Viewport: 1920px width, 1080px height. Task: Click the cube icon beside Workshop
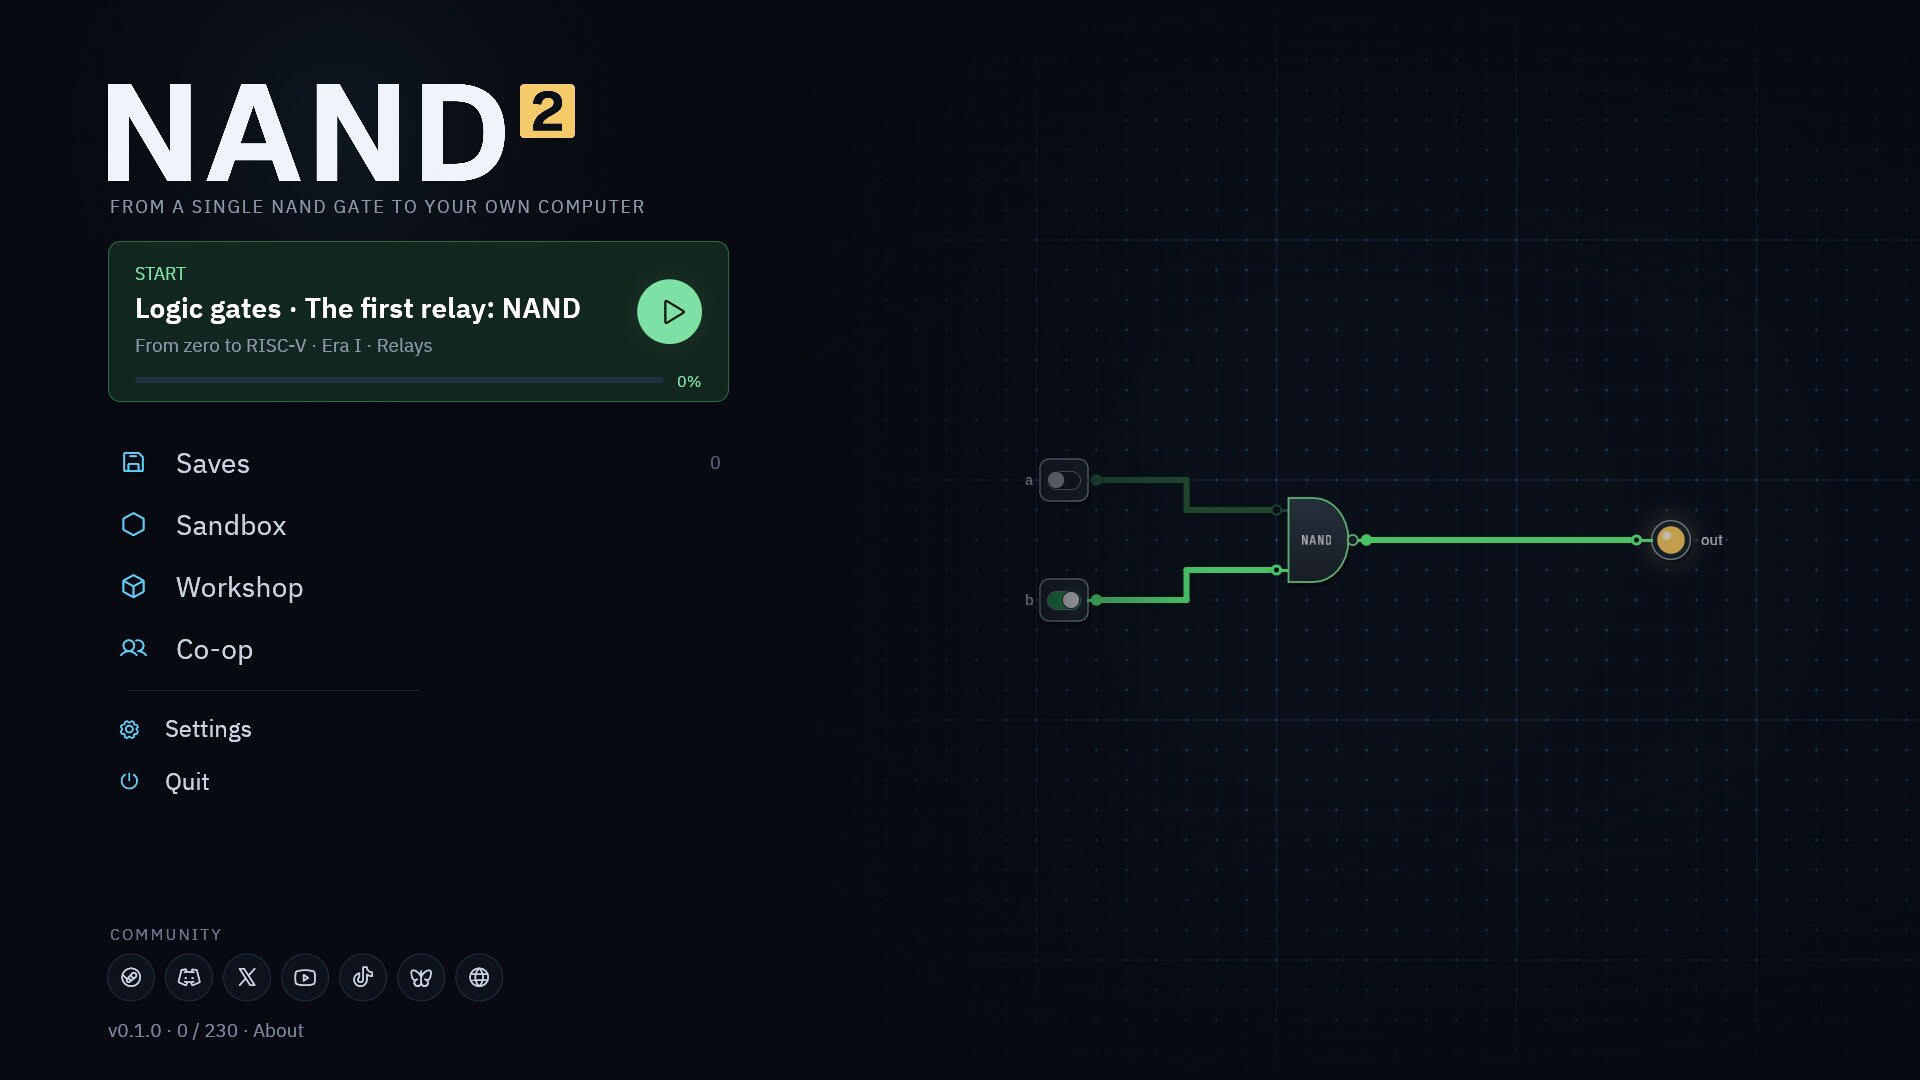click(x=133, y=586)
